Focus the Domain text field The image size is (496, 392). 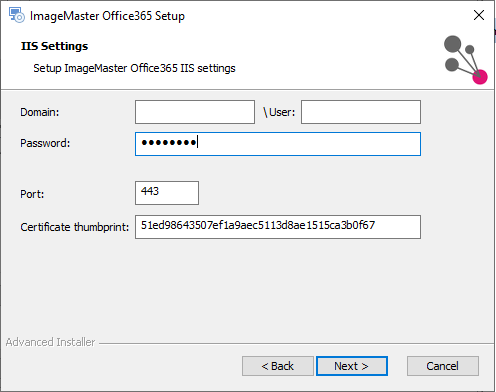tap(195, 112)
